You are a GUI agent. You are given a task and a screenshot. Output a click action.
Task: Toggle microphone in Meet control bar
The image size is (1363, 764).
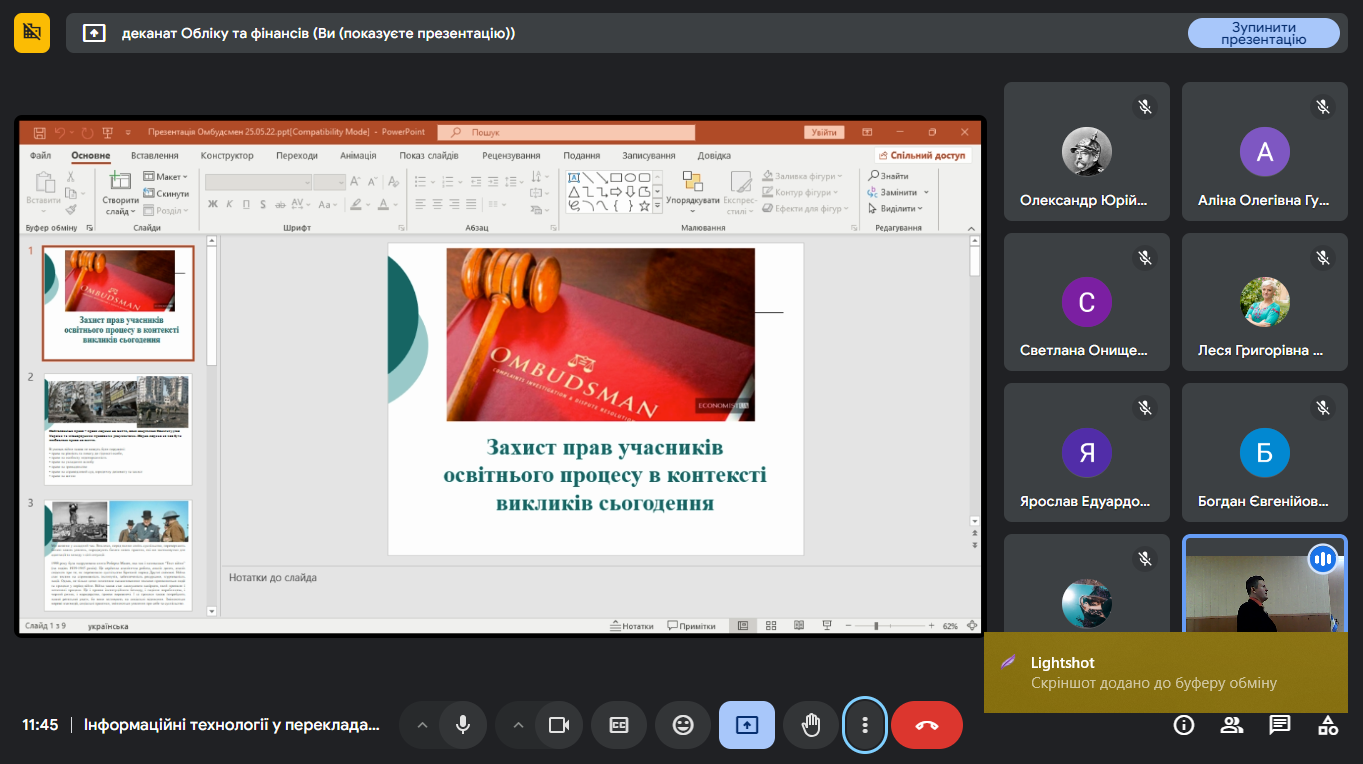pyautogui.click(x=463, y=725)
